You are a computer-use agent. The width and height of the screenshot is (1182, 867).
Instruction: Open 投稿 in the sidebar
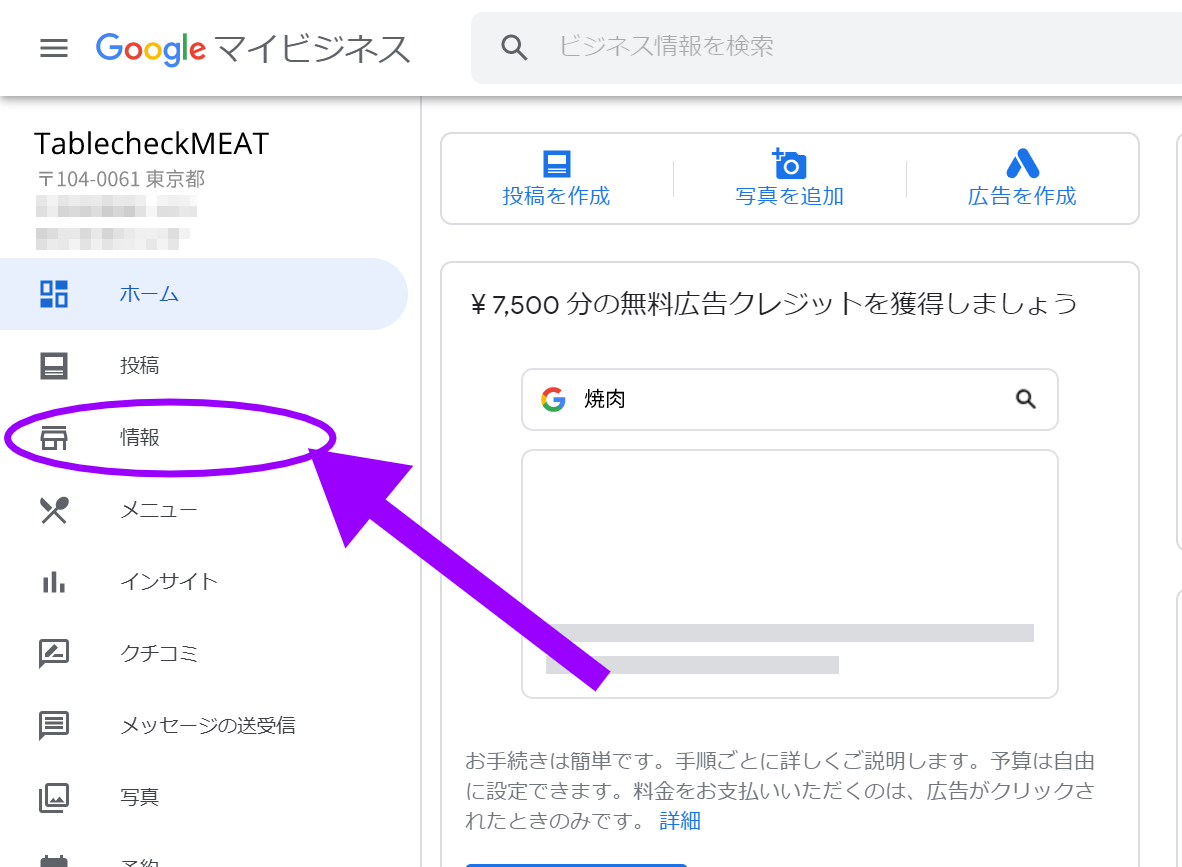[x=140, y=366]
